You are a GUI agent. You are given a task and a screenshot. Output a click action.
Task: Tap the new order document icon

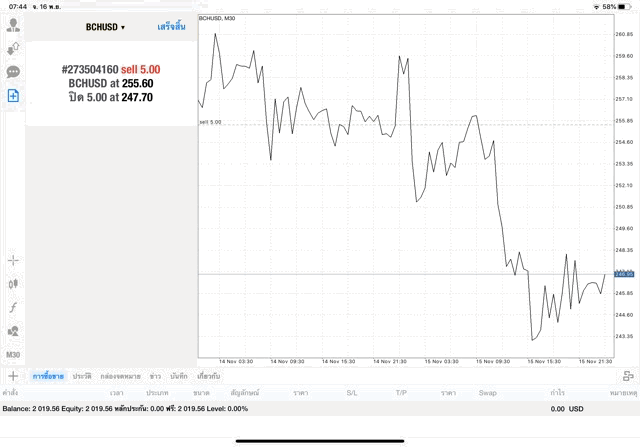13,96
